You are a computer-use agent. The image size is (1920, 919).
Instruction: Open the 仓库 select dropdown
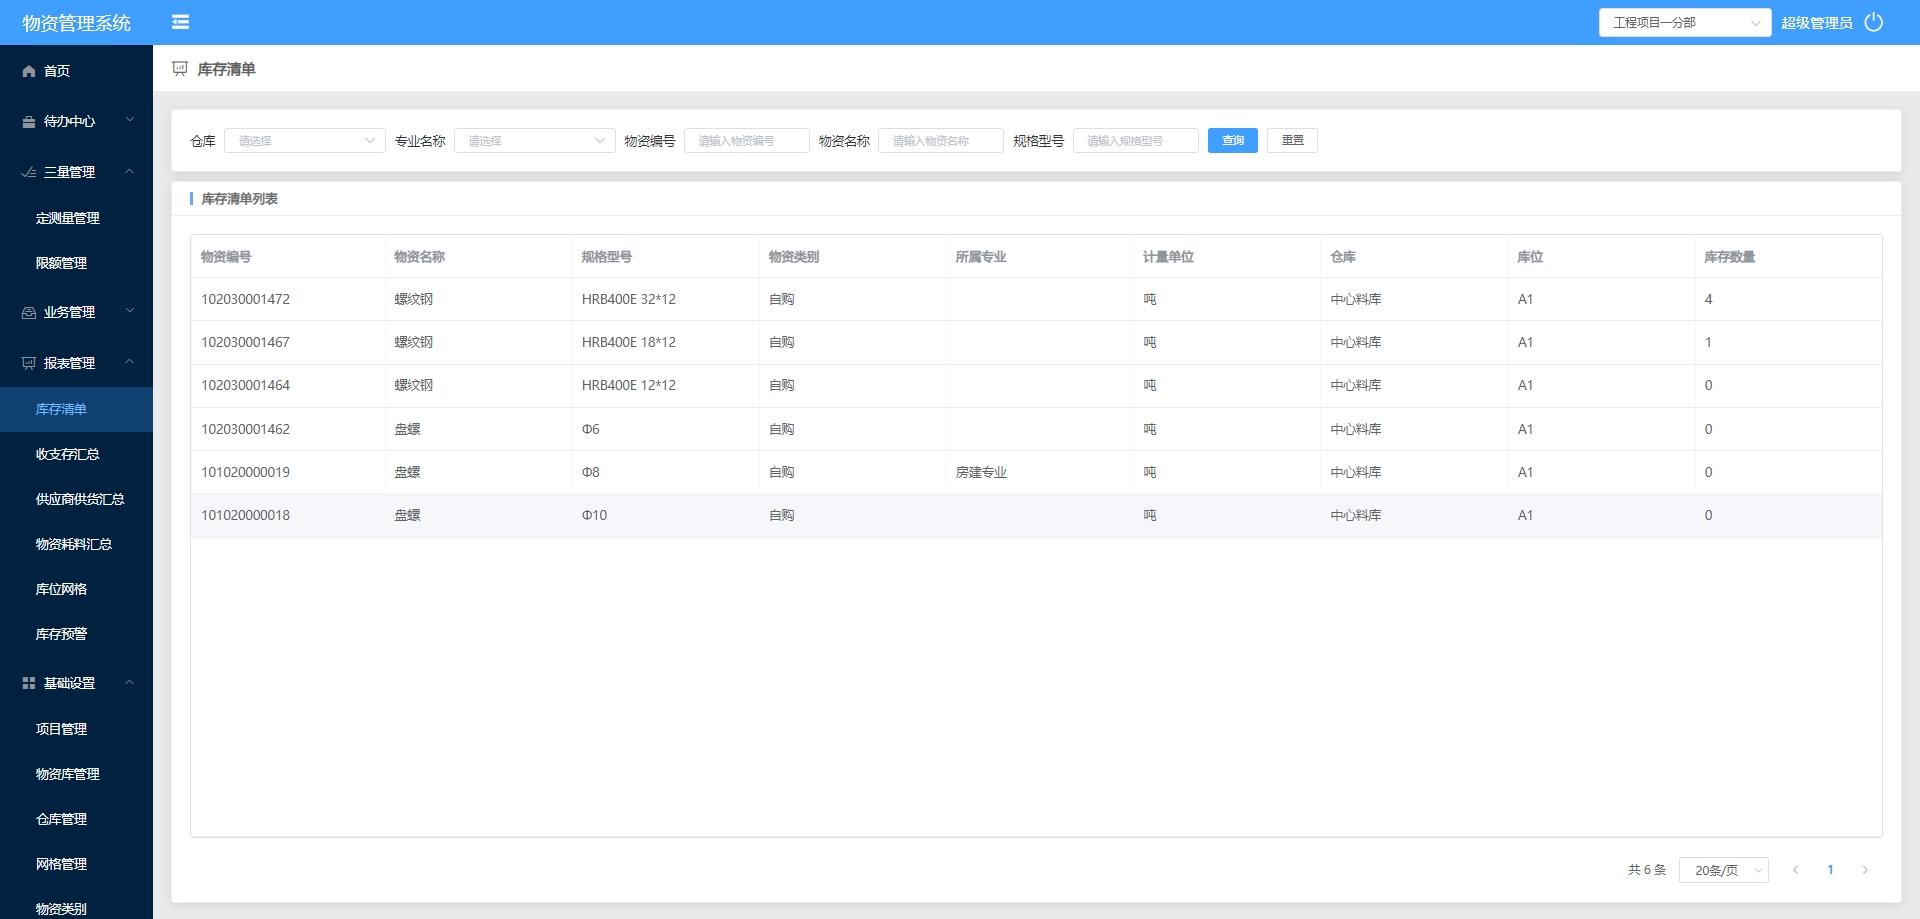305,141
